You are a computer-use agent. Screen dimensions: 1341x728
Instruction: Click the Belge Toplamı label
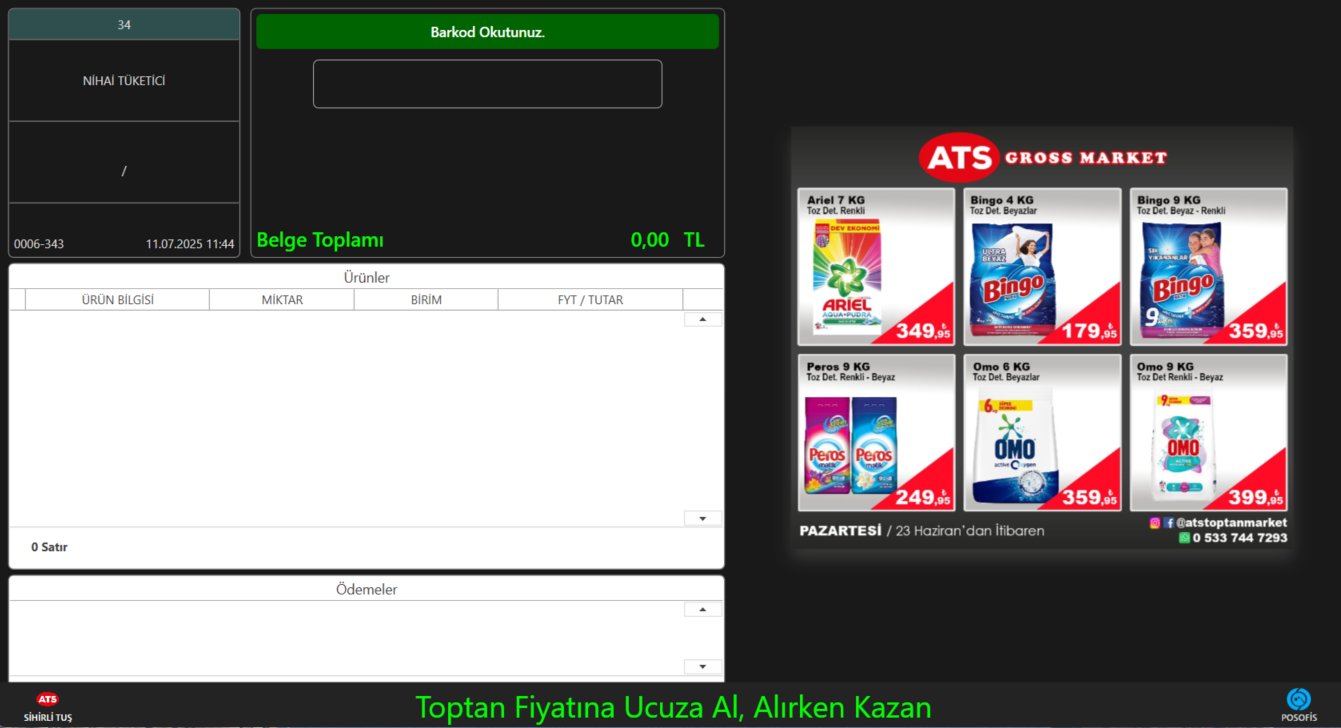(x=320, y=240)
